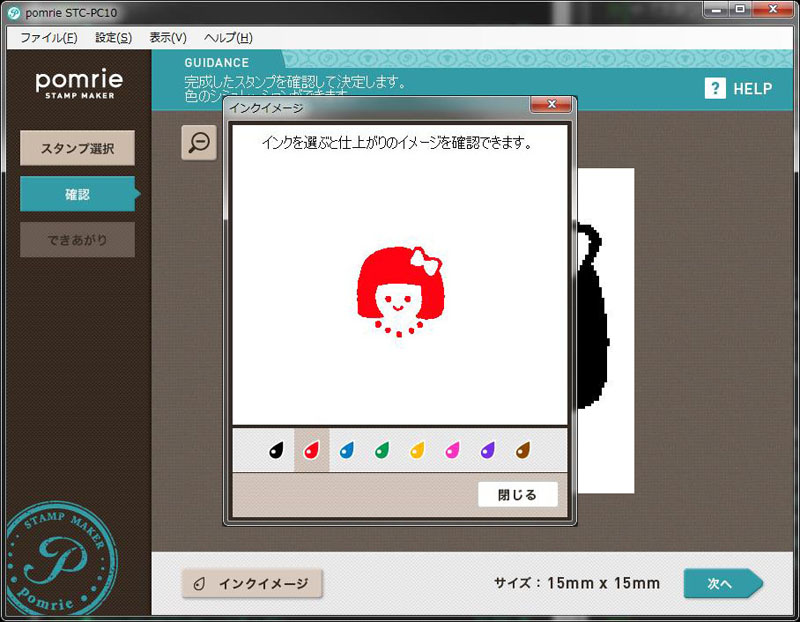Open the インクイメージ preview
The width and height of the screenshot is (800, 622).
coord(251,583)
